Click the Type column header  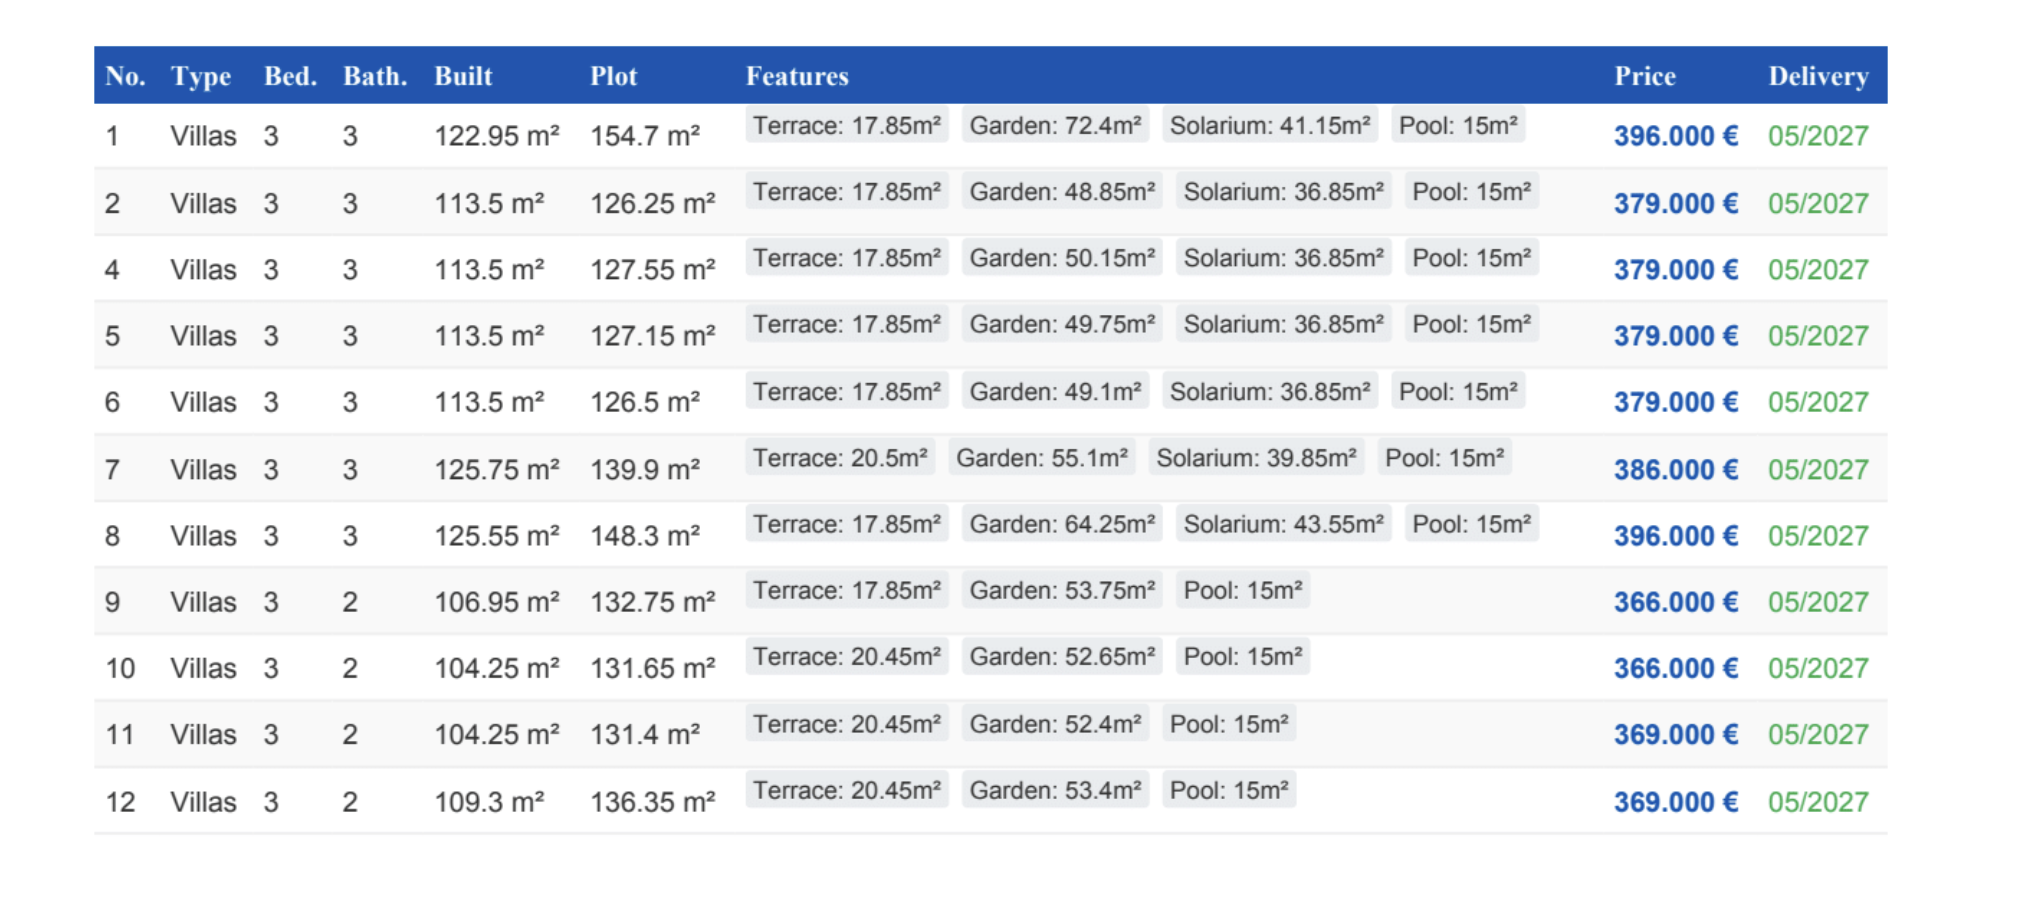click(x=200, y=76)
